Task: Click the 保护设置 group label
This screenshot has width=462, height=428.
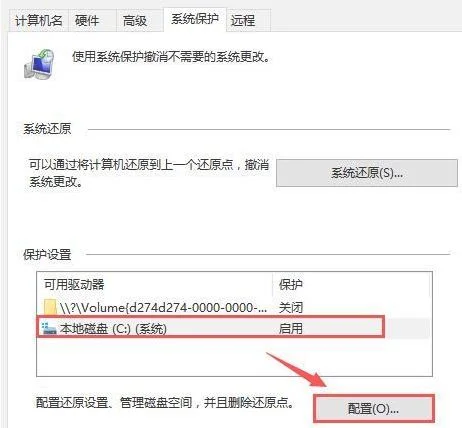Action: pos(47,255)
